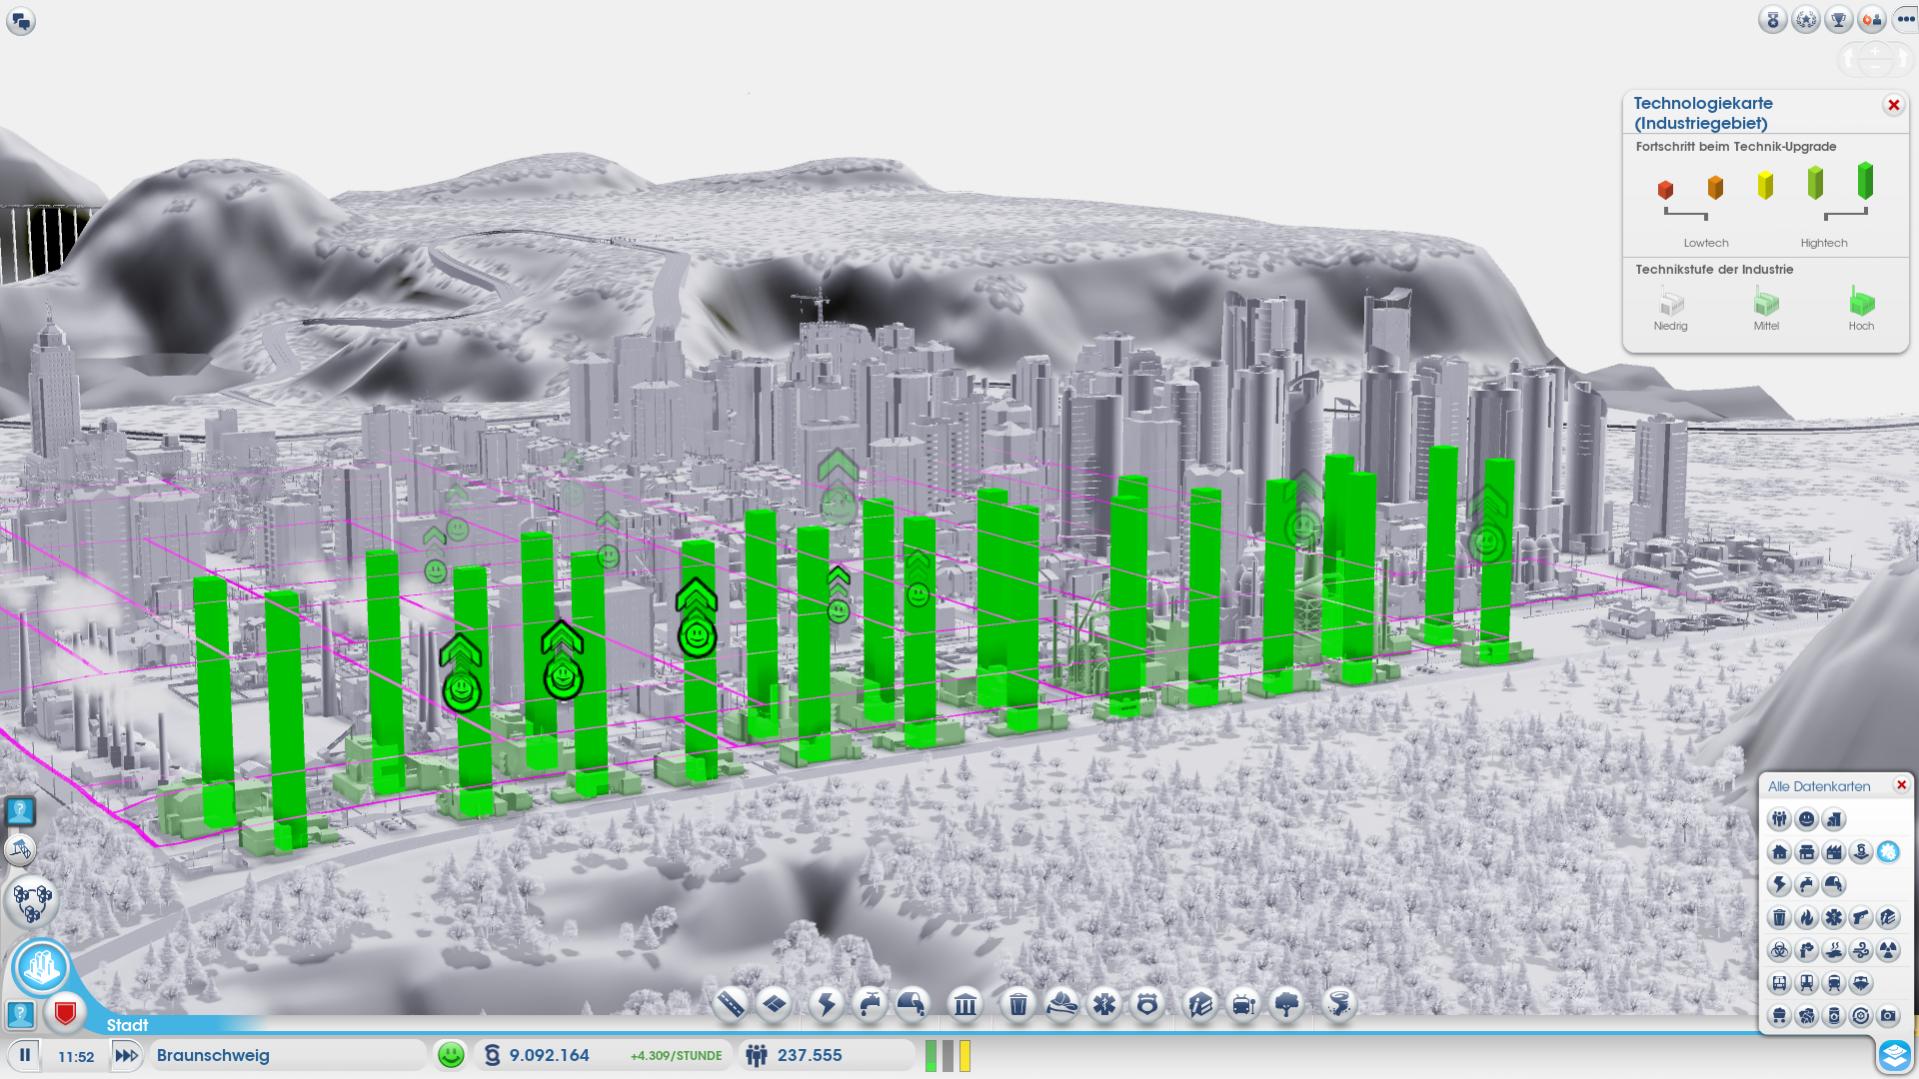Open the options menu with three dots
1919x1079 pixels.
coord(1906,19)
